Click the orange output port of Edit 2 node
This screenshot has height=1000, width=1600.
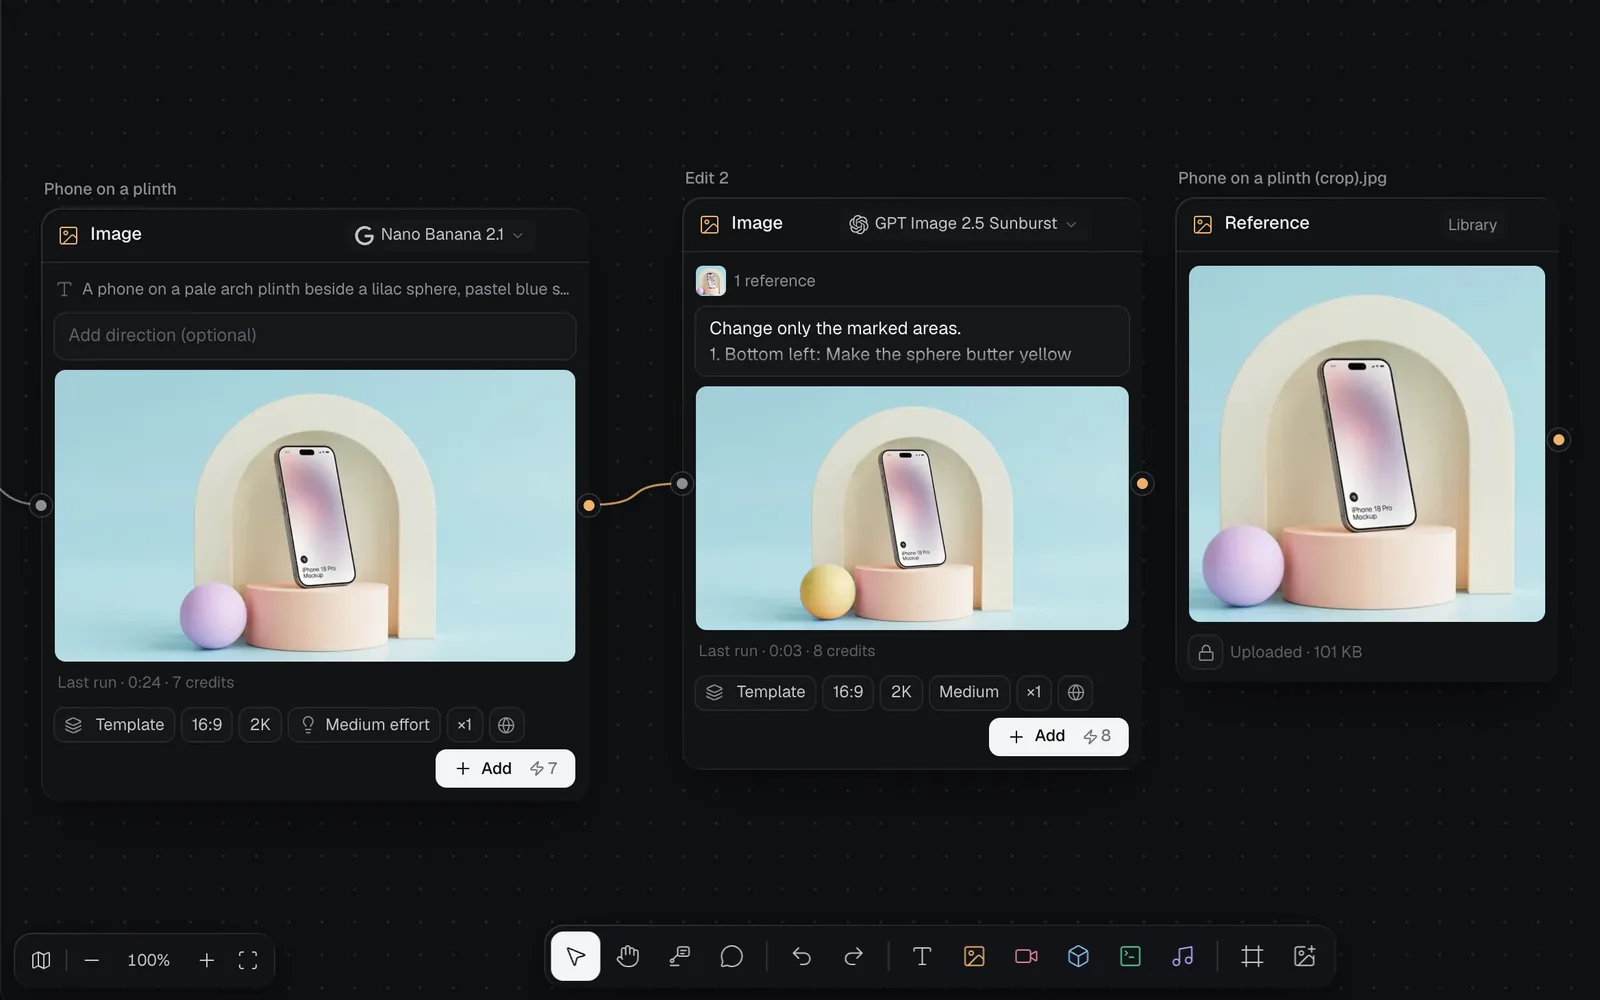tap(1142, 484)
